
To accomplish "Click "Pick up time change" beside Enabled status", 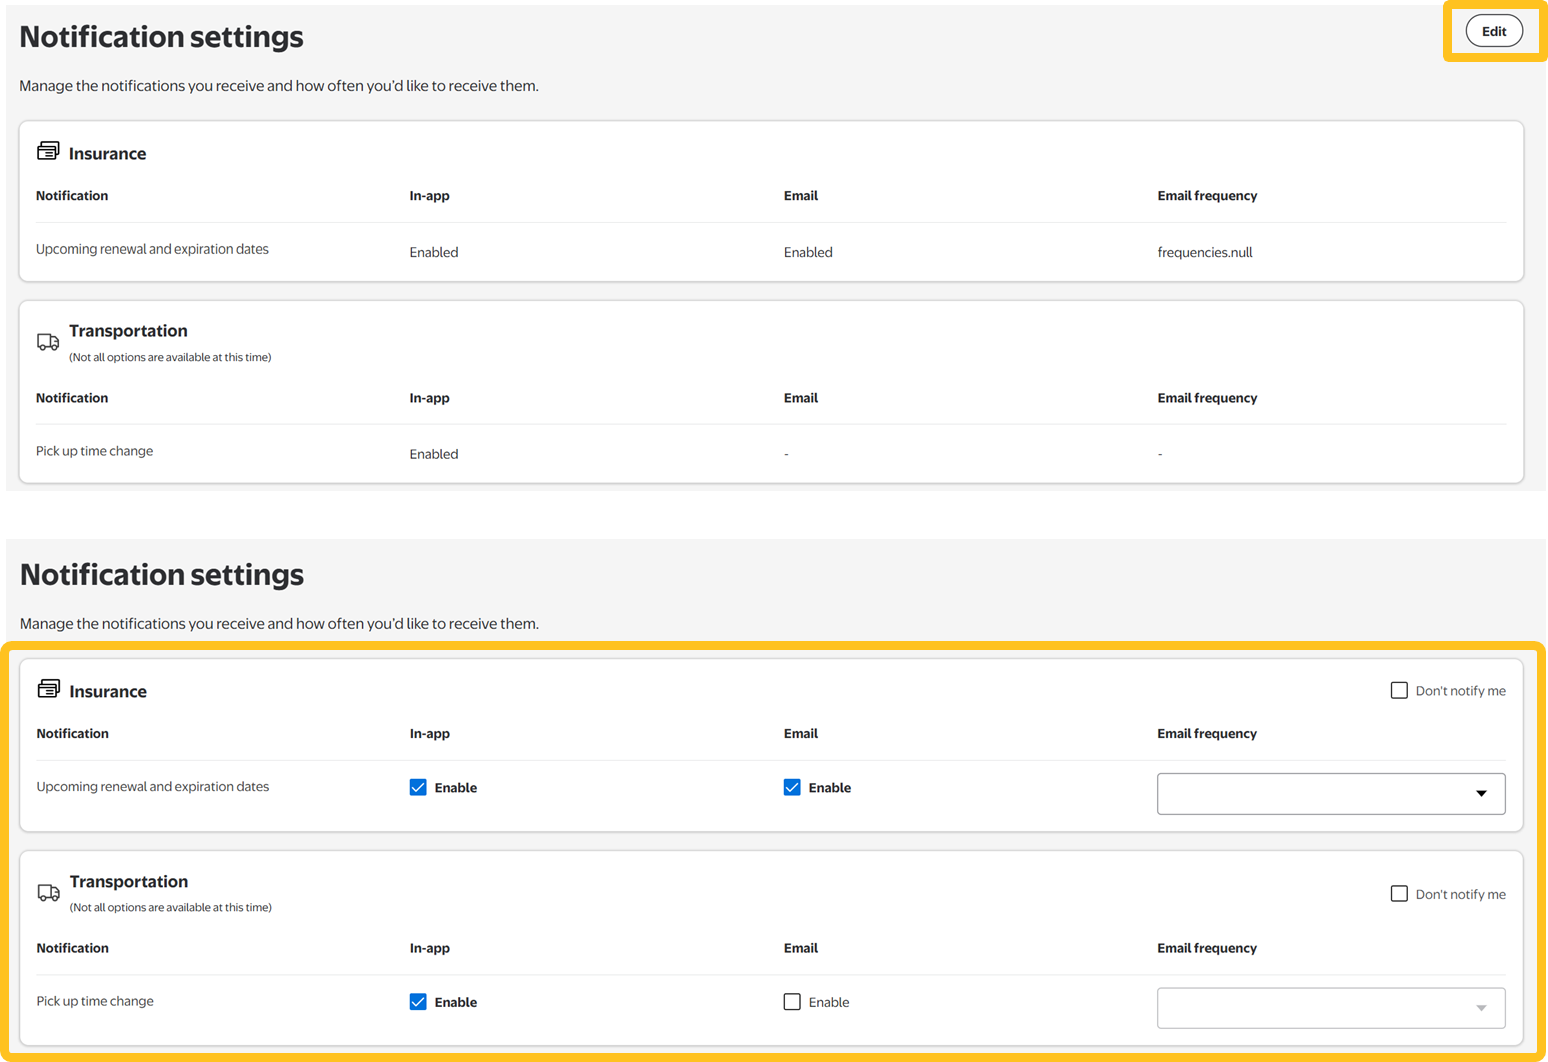I will [x=95, y=451].
